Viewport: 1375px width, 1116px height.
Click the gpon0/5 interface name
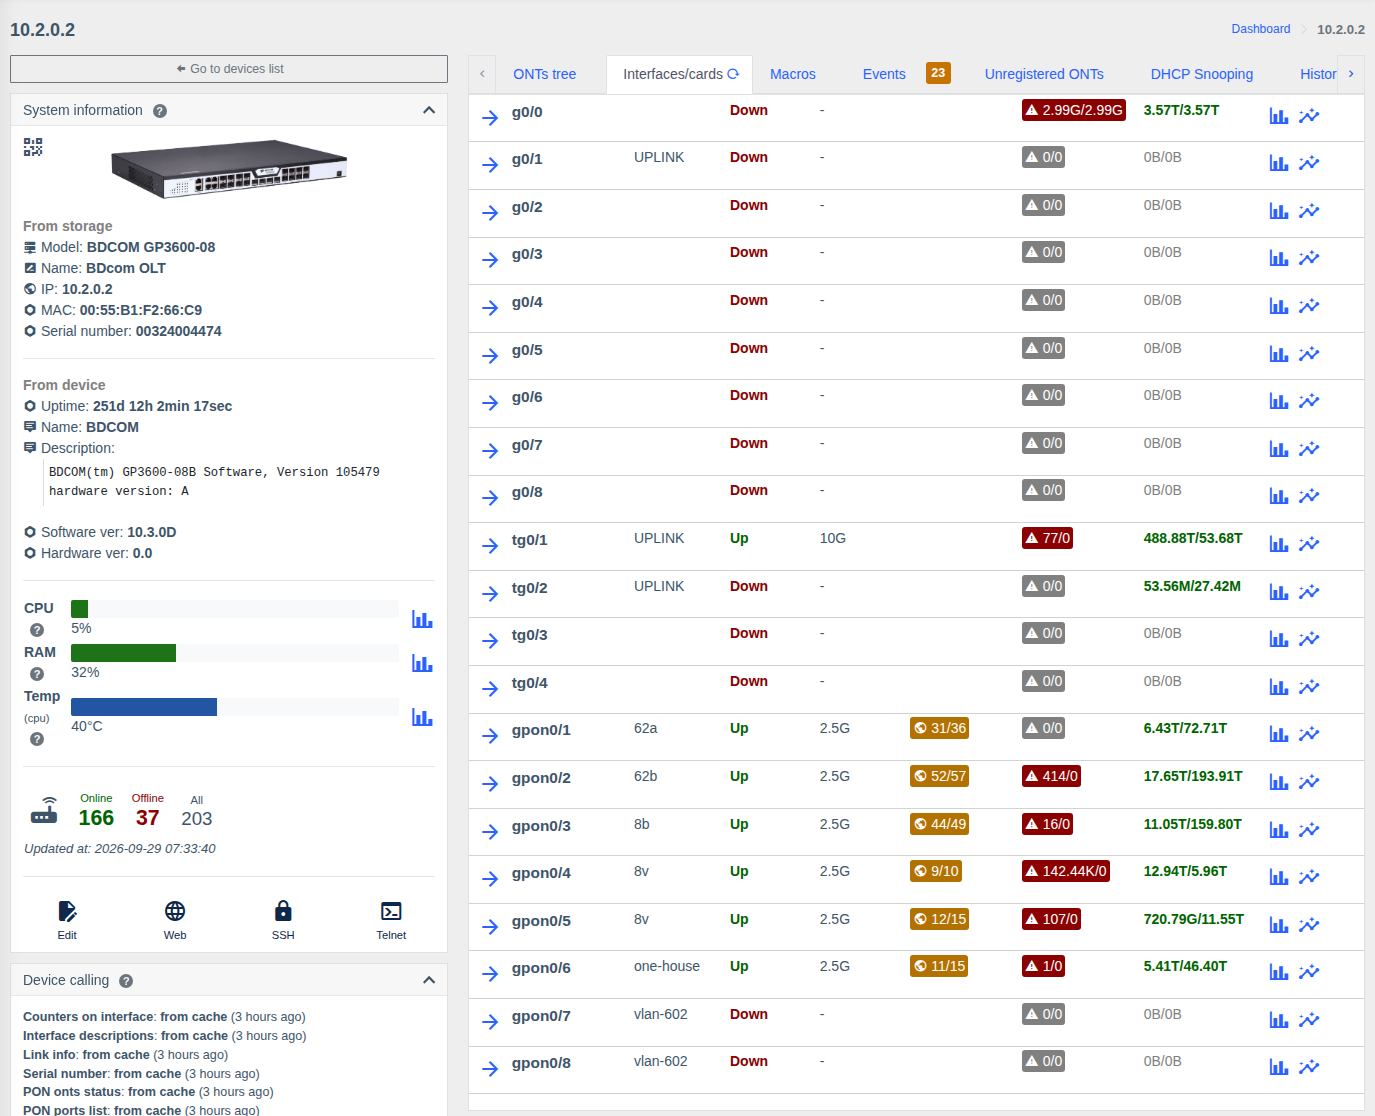(541, 921)
